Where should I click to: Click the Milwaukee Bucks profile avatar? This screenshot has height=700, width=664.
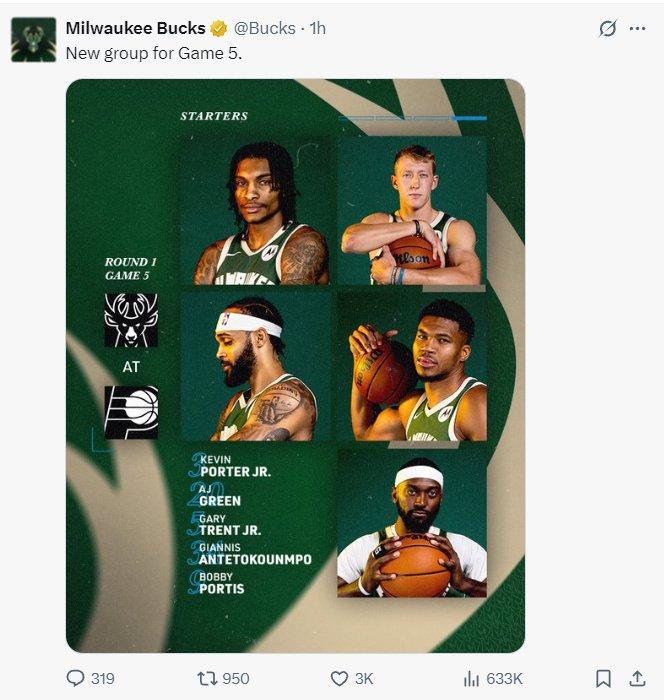point(33,40)
